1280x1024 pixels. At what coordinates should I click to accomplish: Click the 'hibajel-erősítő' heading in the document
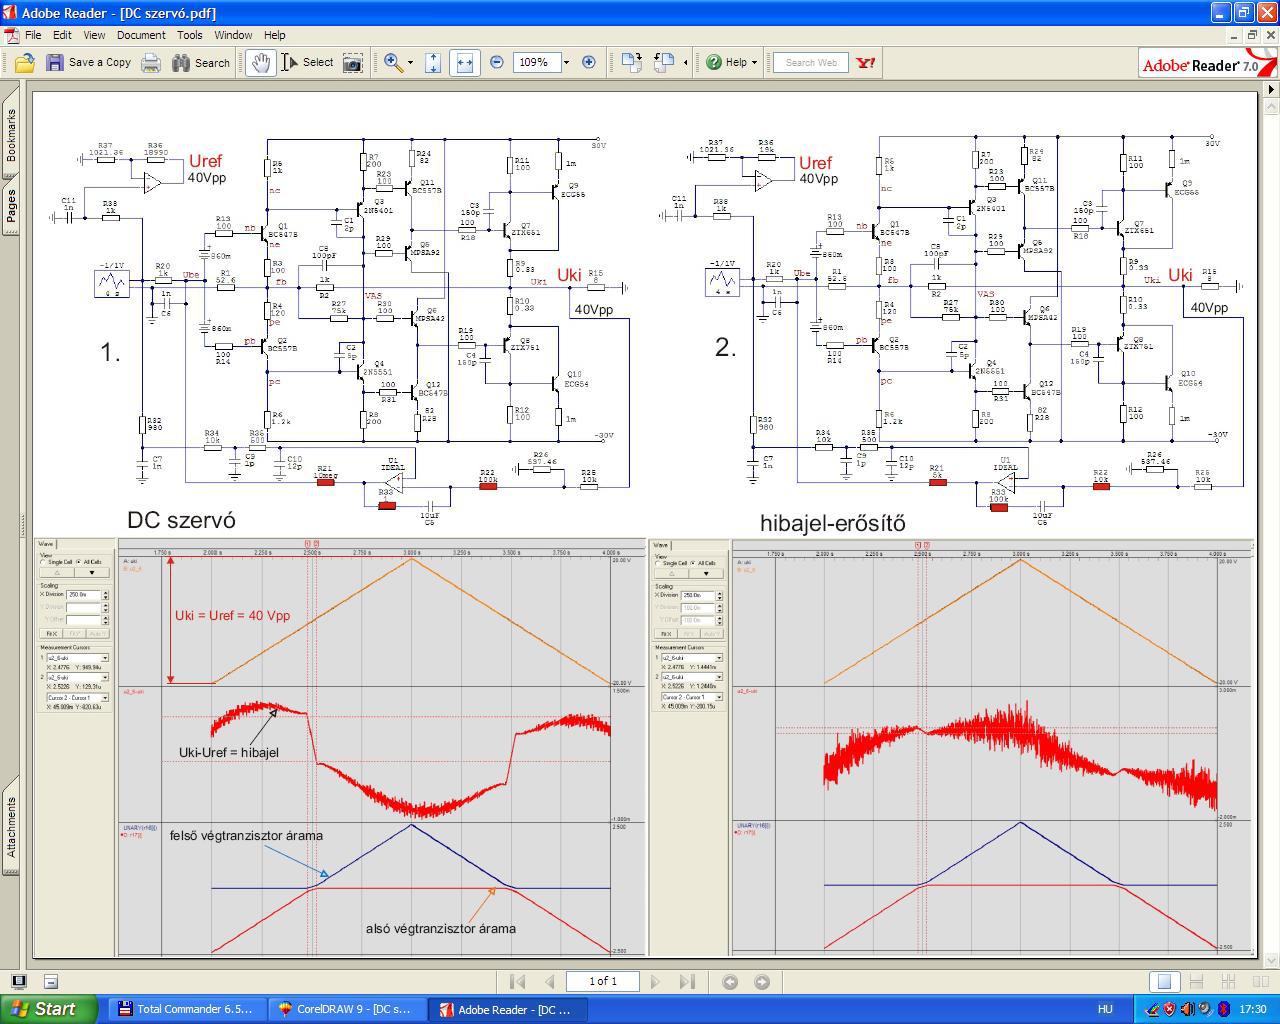tap(832, 523)
